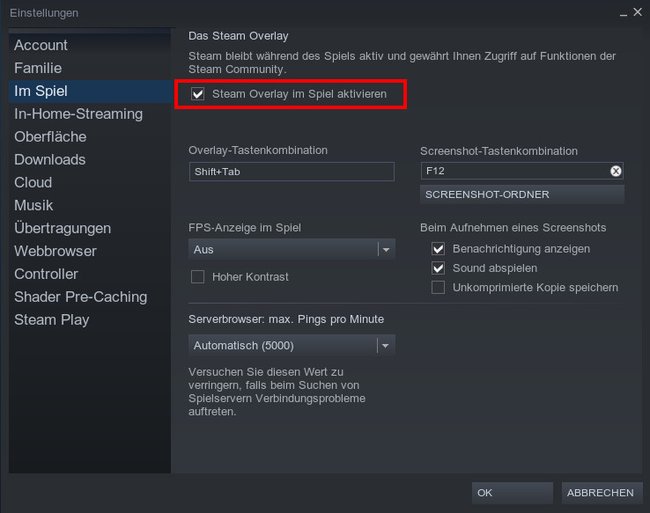The width and height of the screenshot is (650, 513).
Task: Click the SCREENSHOT-ORDNER button
Action: pos(522,194)
